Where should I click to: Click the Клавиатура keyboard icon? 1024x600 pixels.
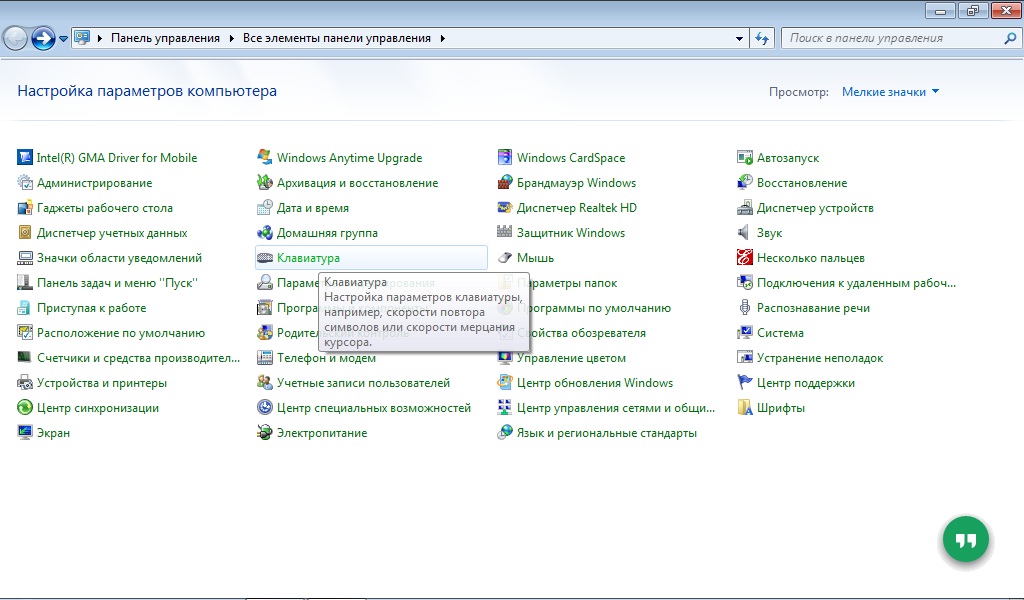264,258
